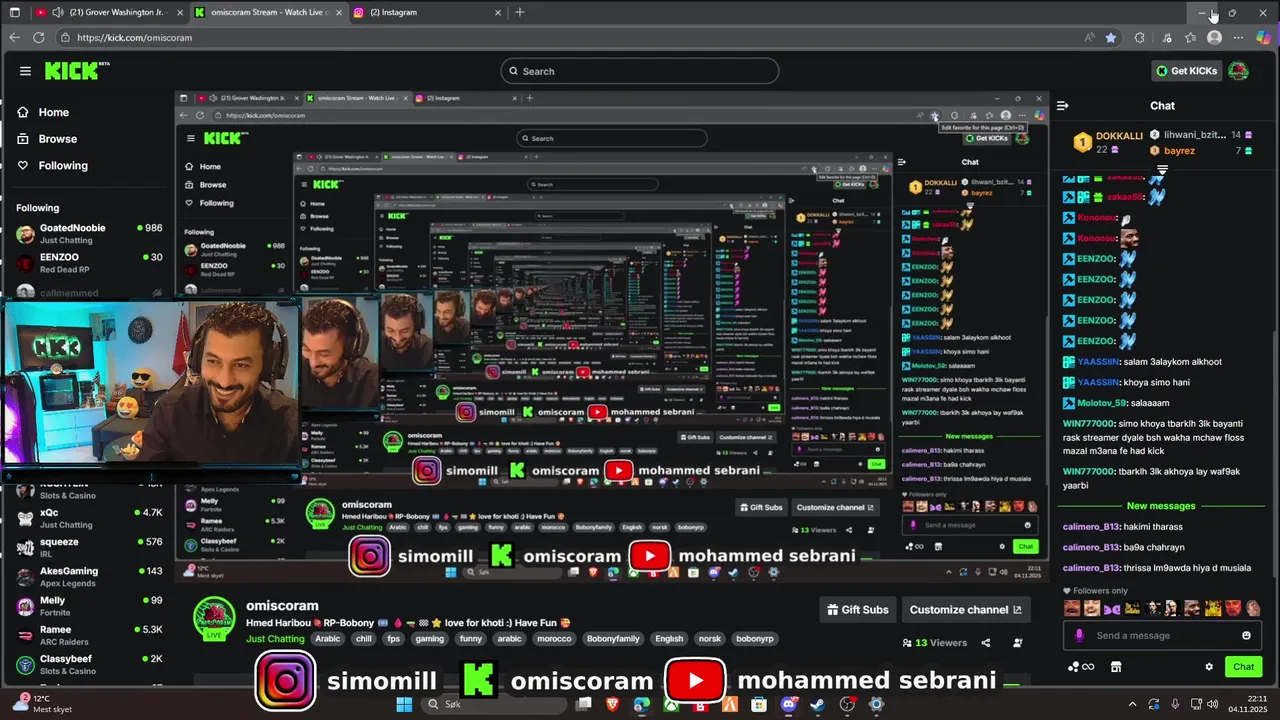Open Customize channel link
The height and width of the screenshot is (720, 1280).
pyautogui.click(x=965, y=609)
